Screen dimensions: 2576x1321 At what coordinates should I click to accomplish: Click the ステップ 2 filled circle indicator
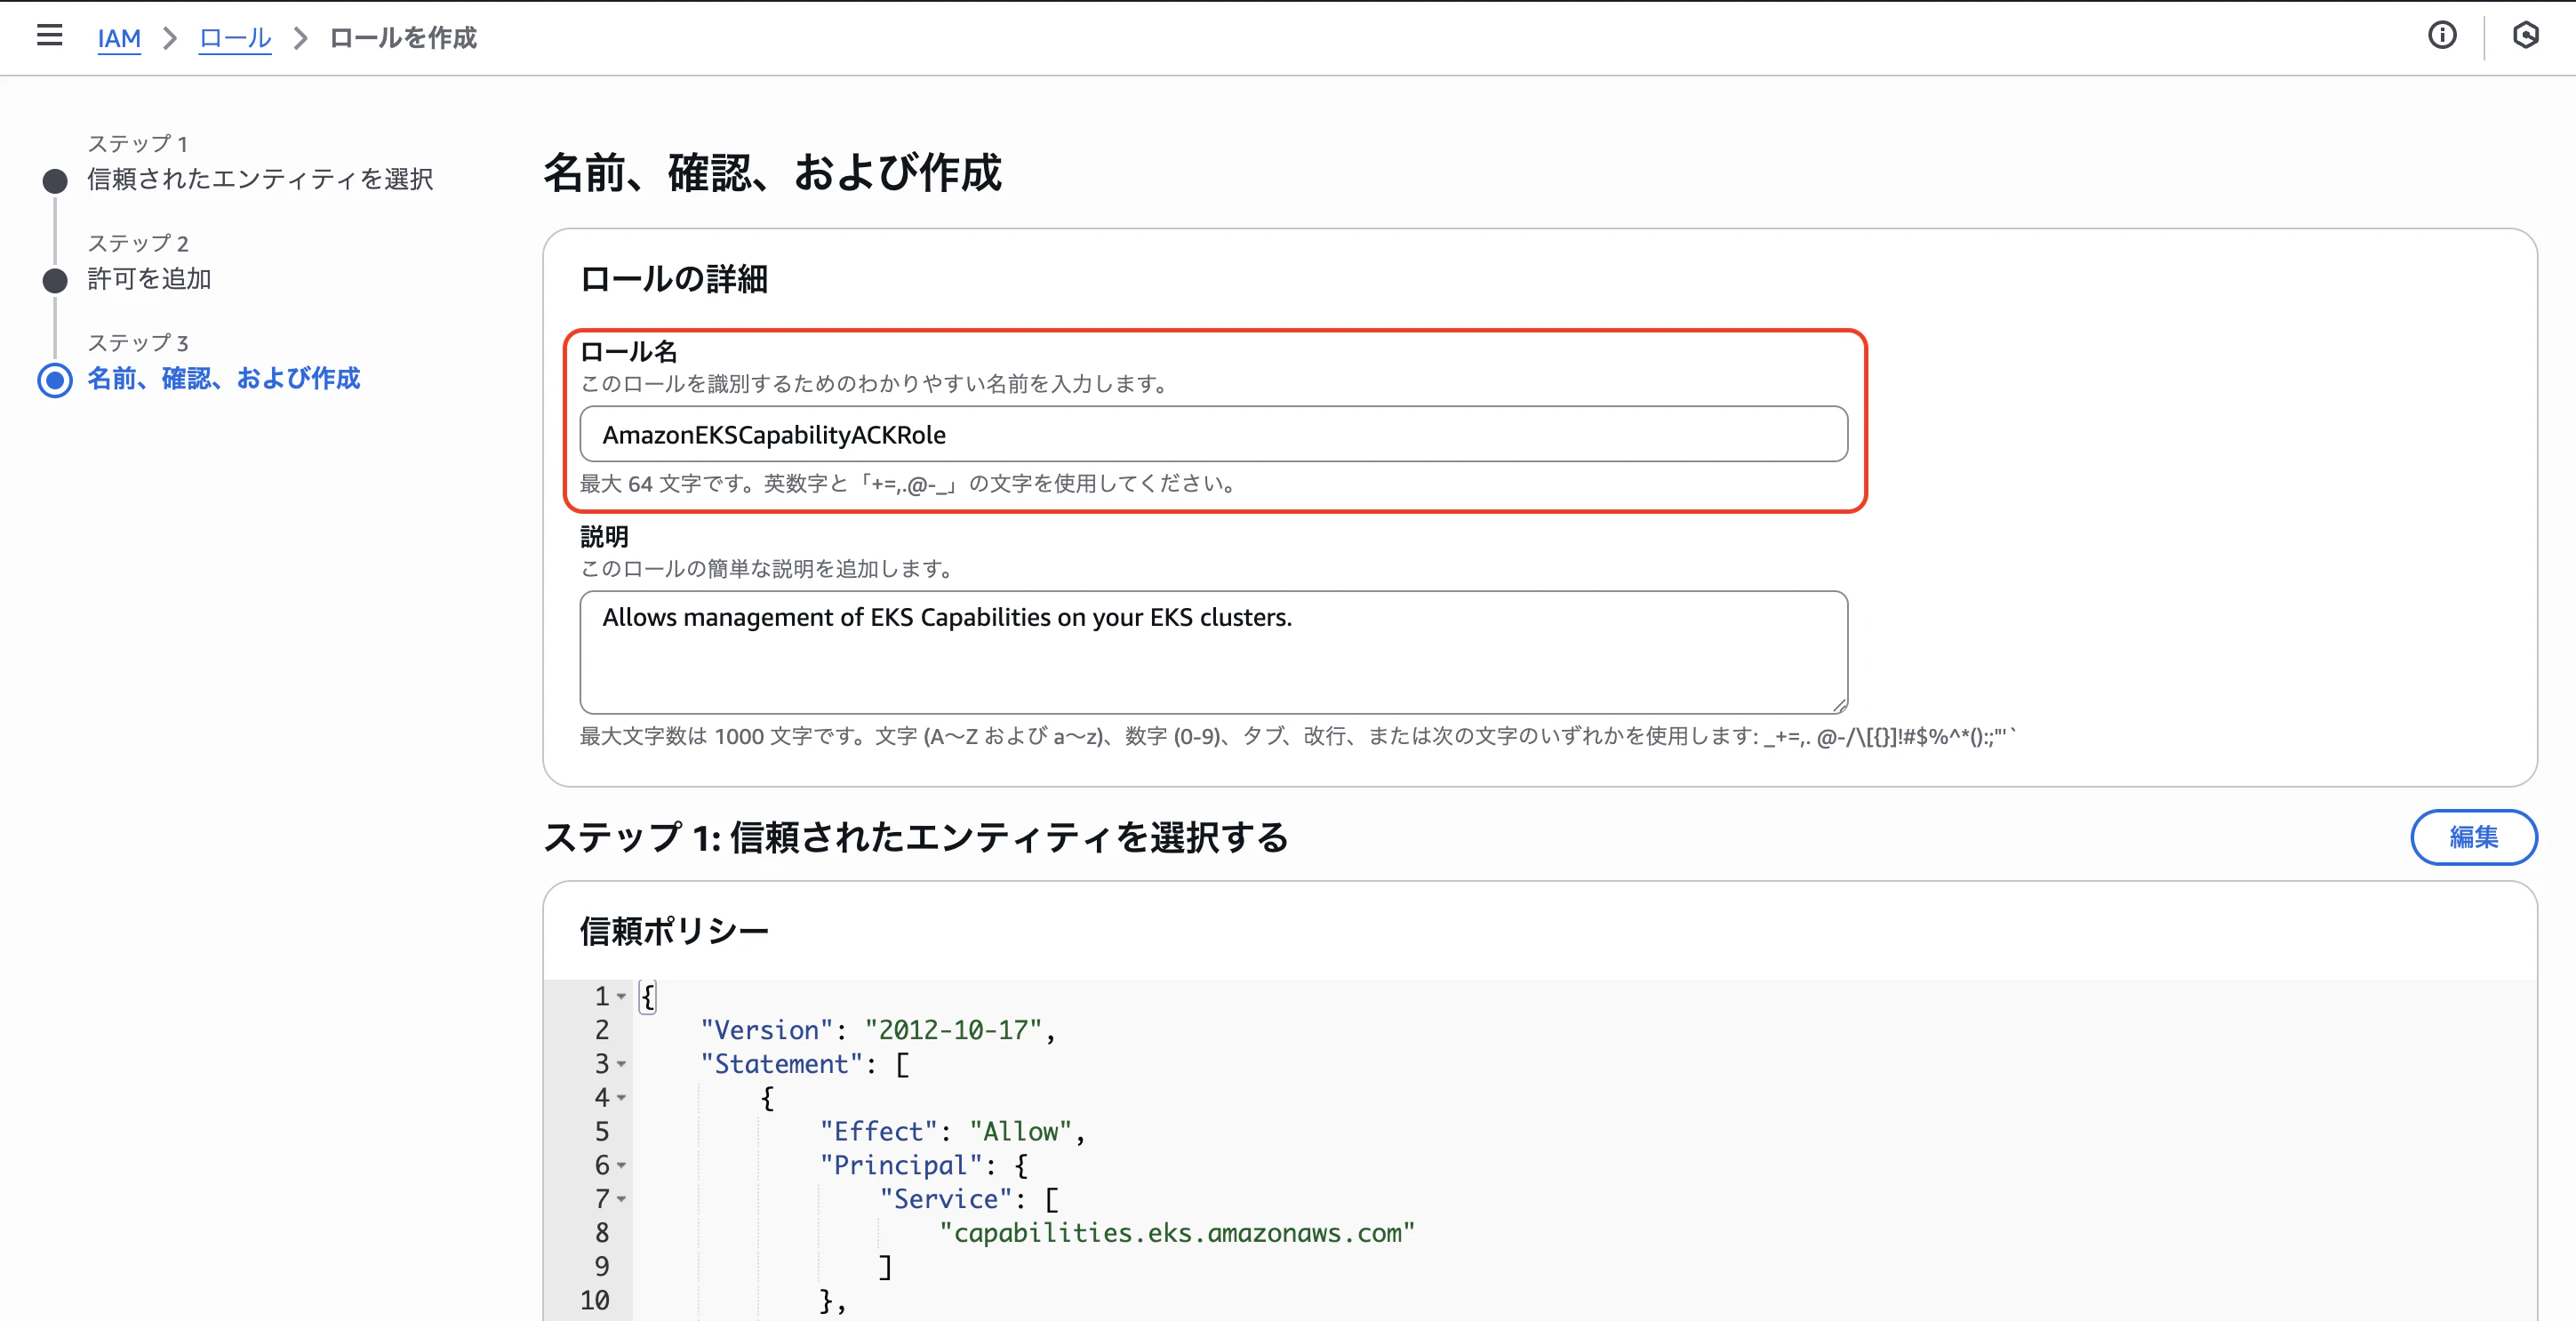click(54, 281)
